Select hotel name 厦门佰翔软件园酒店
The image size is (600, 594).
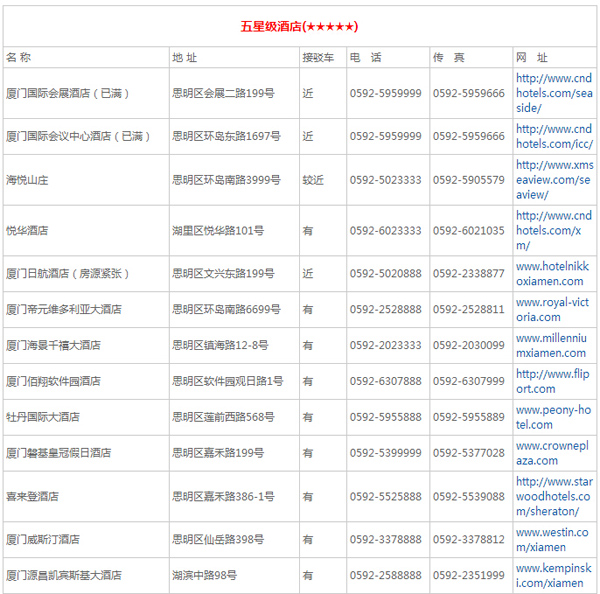pyautogui.click(x=53, y=381)
